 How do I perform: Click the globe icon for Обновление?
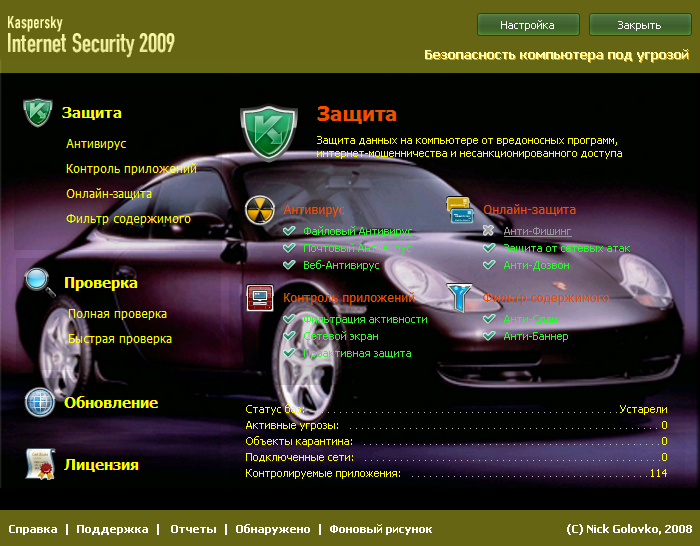pyautogui.click(x=40, y=402)
